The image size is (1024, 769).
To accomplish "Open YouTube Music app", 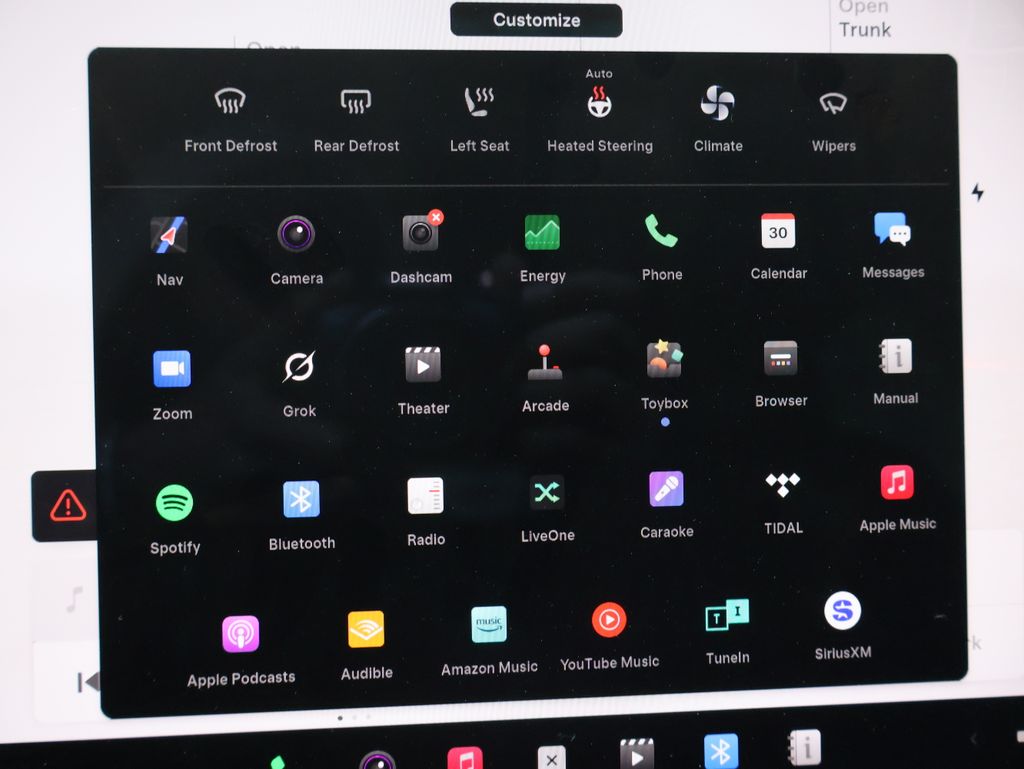I will click(609, 621).
